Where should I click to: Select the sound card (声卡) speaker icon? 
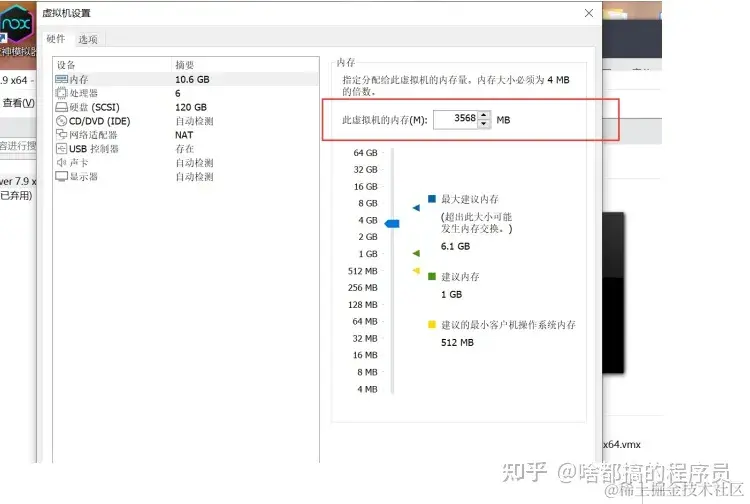pos(62,163)
